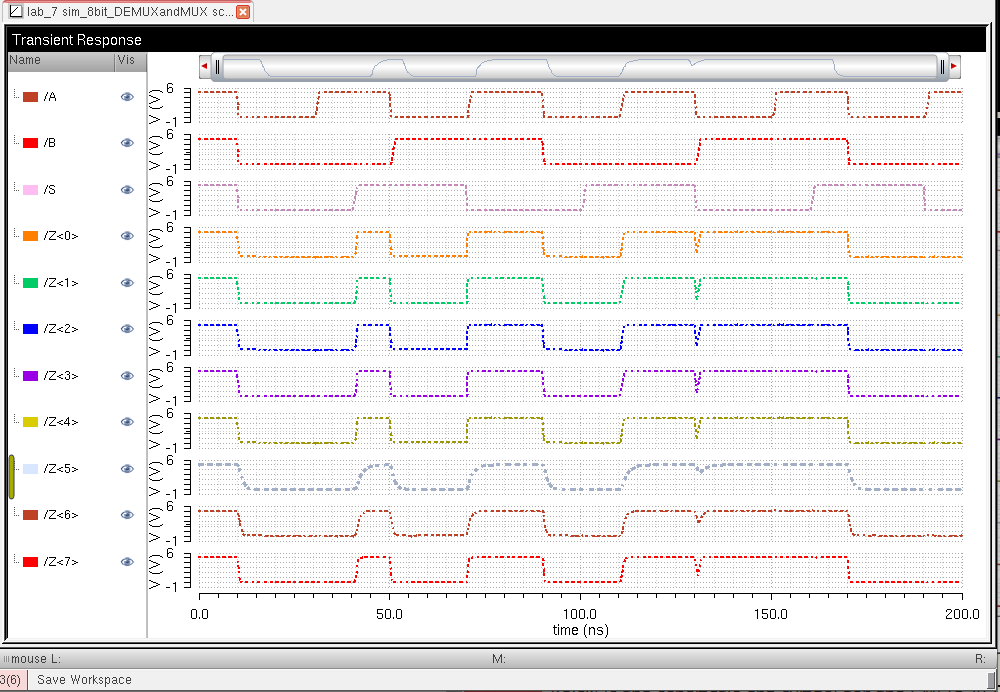Click the Vis column header

point(130,61)
